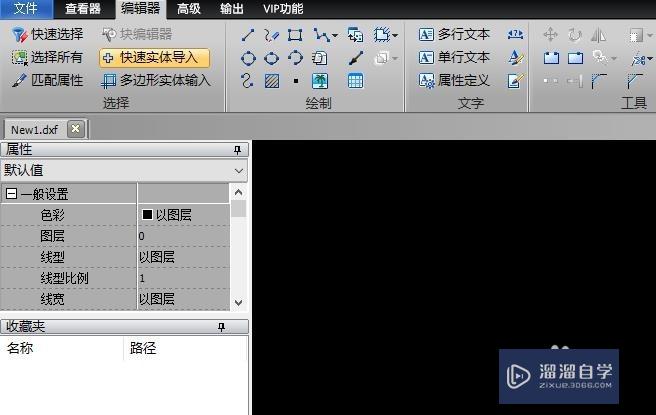This screenshot has height=415, width=656.
Task: Select the leader arrow tool
Action: tap(356, 58)
